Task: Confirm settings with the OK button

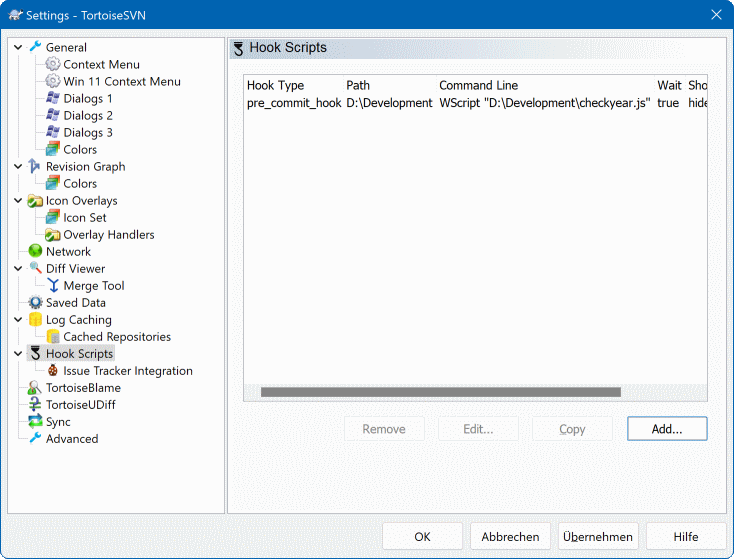Action: point(422,537)
